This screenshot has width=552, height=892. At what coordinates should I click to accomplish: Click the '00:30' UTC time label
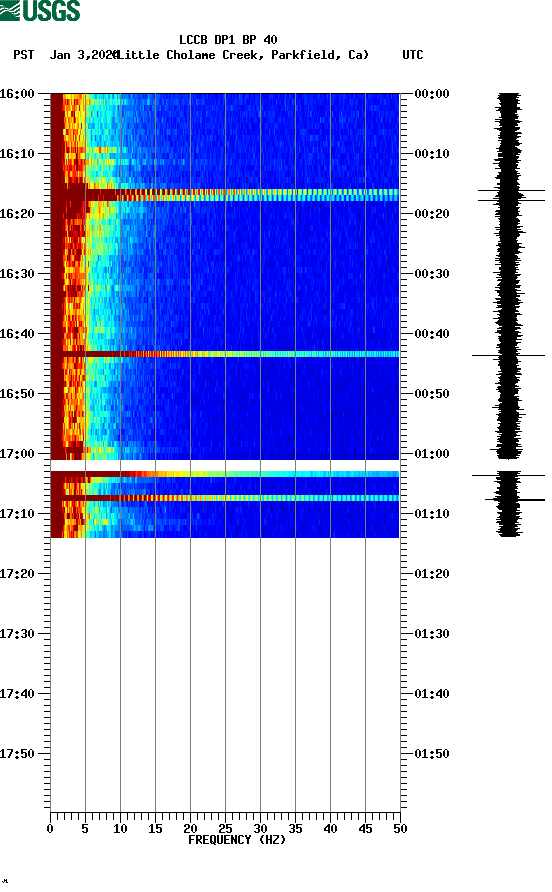coord(432,274)
